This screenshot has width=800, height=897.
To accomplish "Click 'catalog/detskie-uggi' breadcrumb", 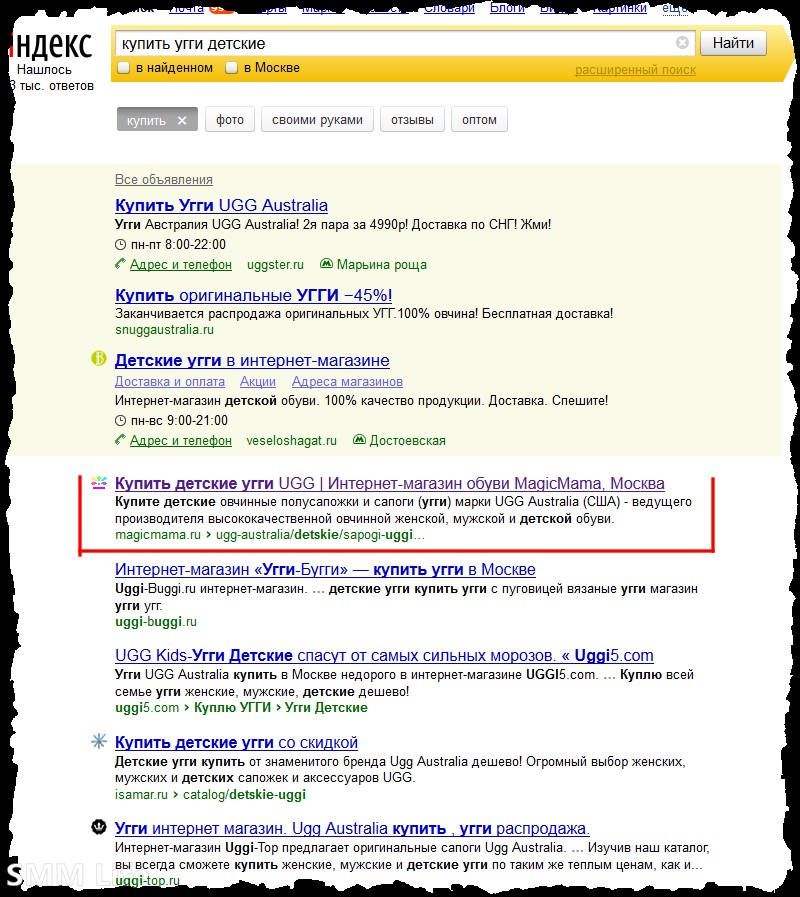I will (244, 795).
